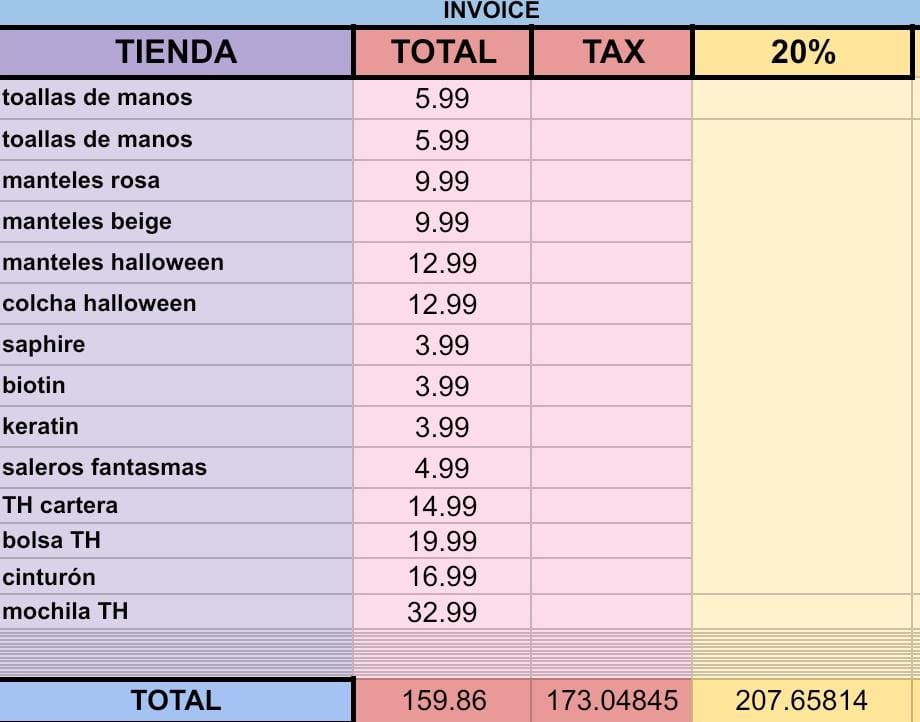Image resolution: width=920 pixels, height=722 pixels.
Task: Select the TAX column header
Action: click(612, 52)
